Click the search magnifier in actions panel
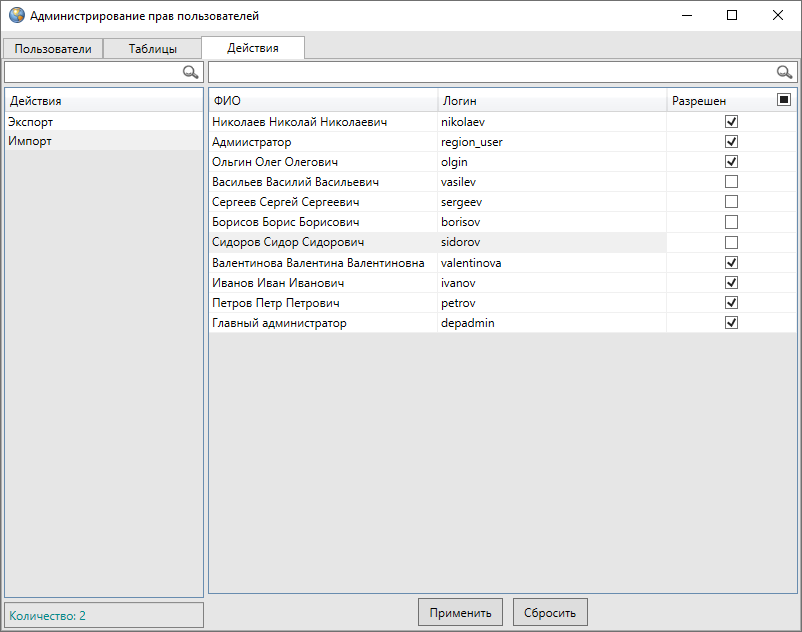The height and width of the screenshot is (632, 802). pyautogui.click(x=190, y=72)
